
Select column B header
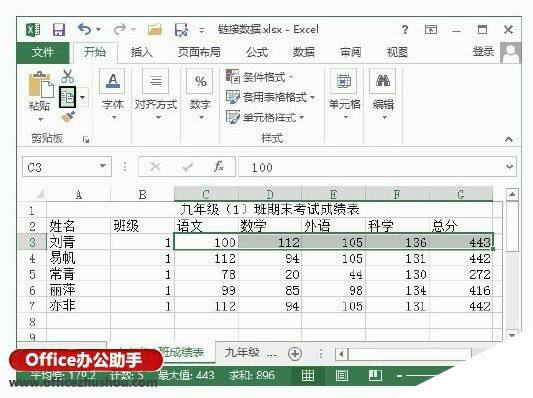click(x=142, y=194)
